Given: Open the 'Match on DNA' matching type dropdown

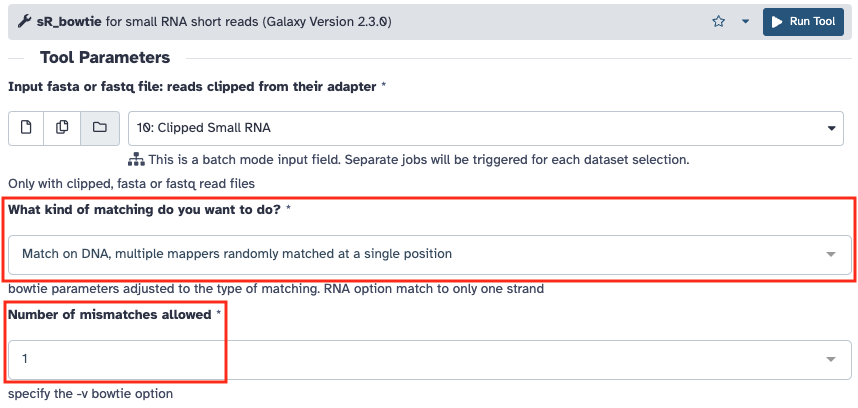Looking at the screenshot, I should tap(420, 254).
